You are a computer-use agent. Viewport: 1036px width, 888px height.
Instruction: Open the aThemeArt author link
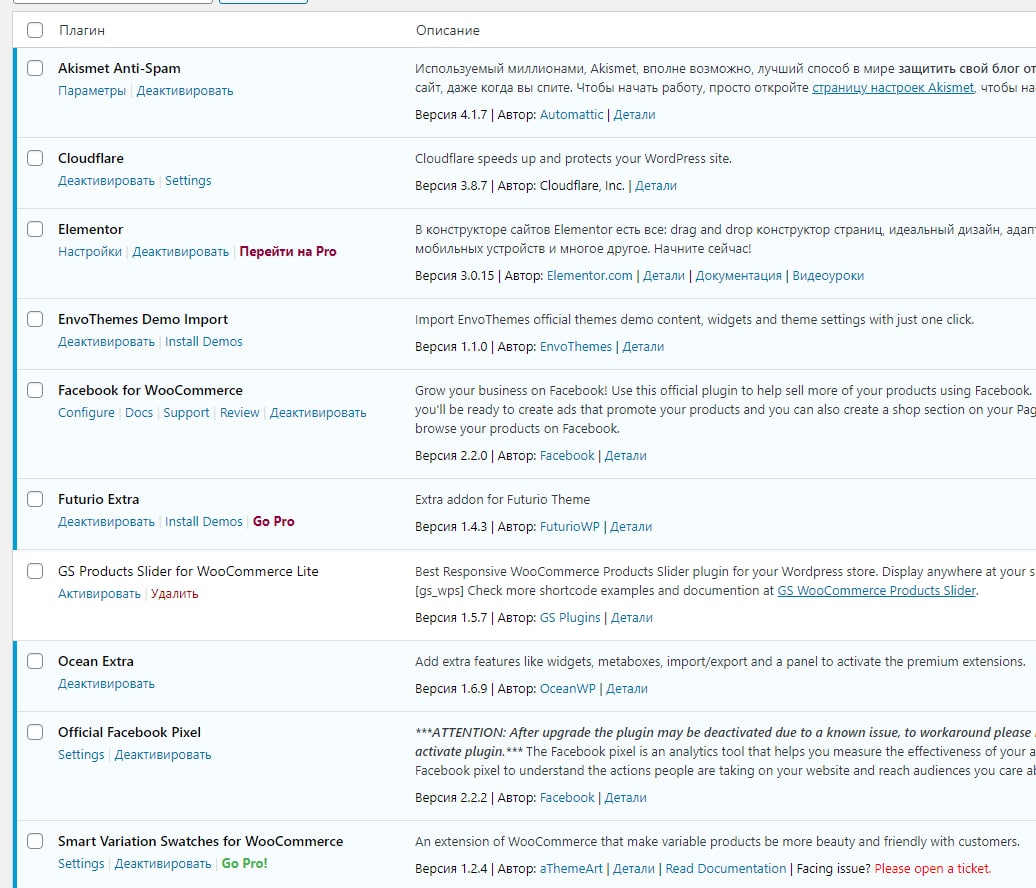tap(572, 868)
